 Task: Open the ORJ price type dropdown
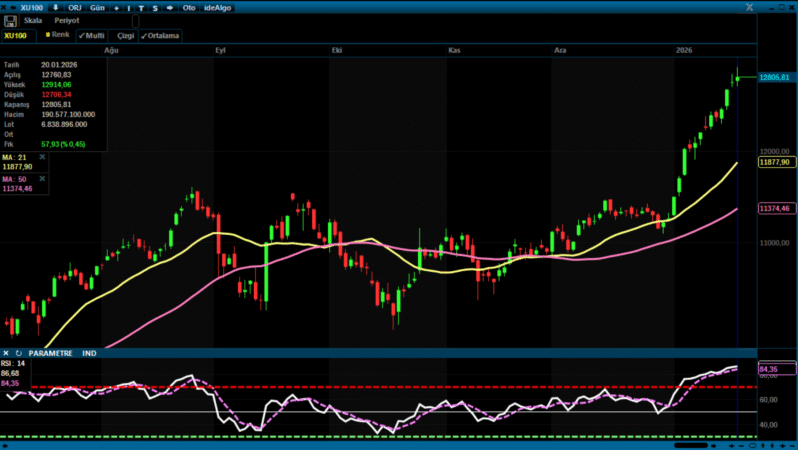(x=74, y=7)
